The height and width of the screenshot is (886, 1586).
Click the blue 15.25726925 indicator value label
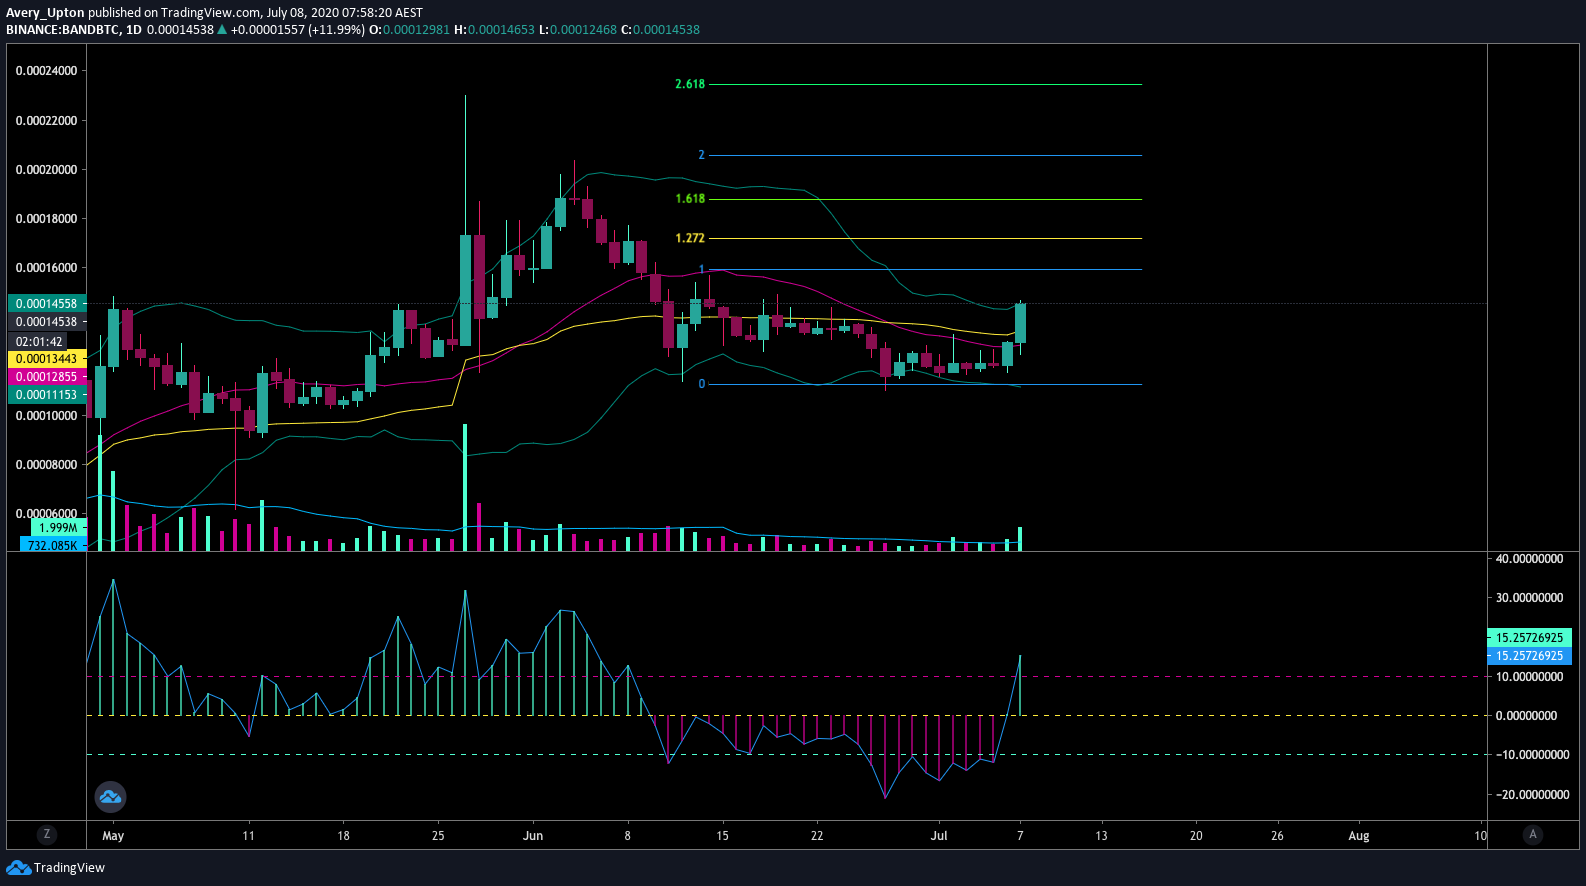pyautogui.click(x=1529, y=656)
